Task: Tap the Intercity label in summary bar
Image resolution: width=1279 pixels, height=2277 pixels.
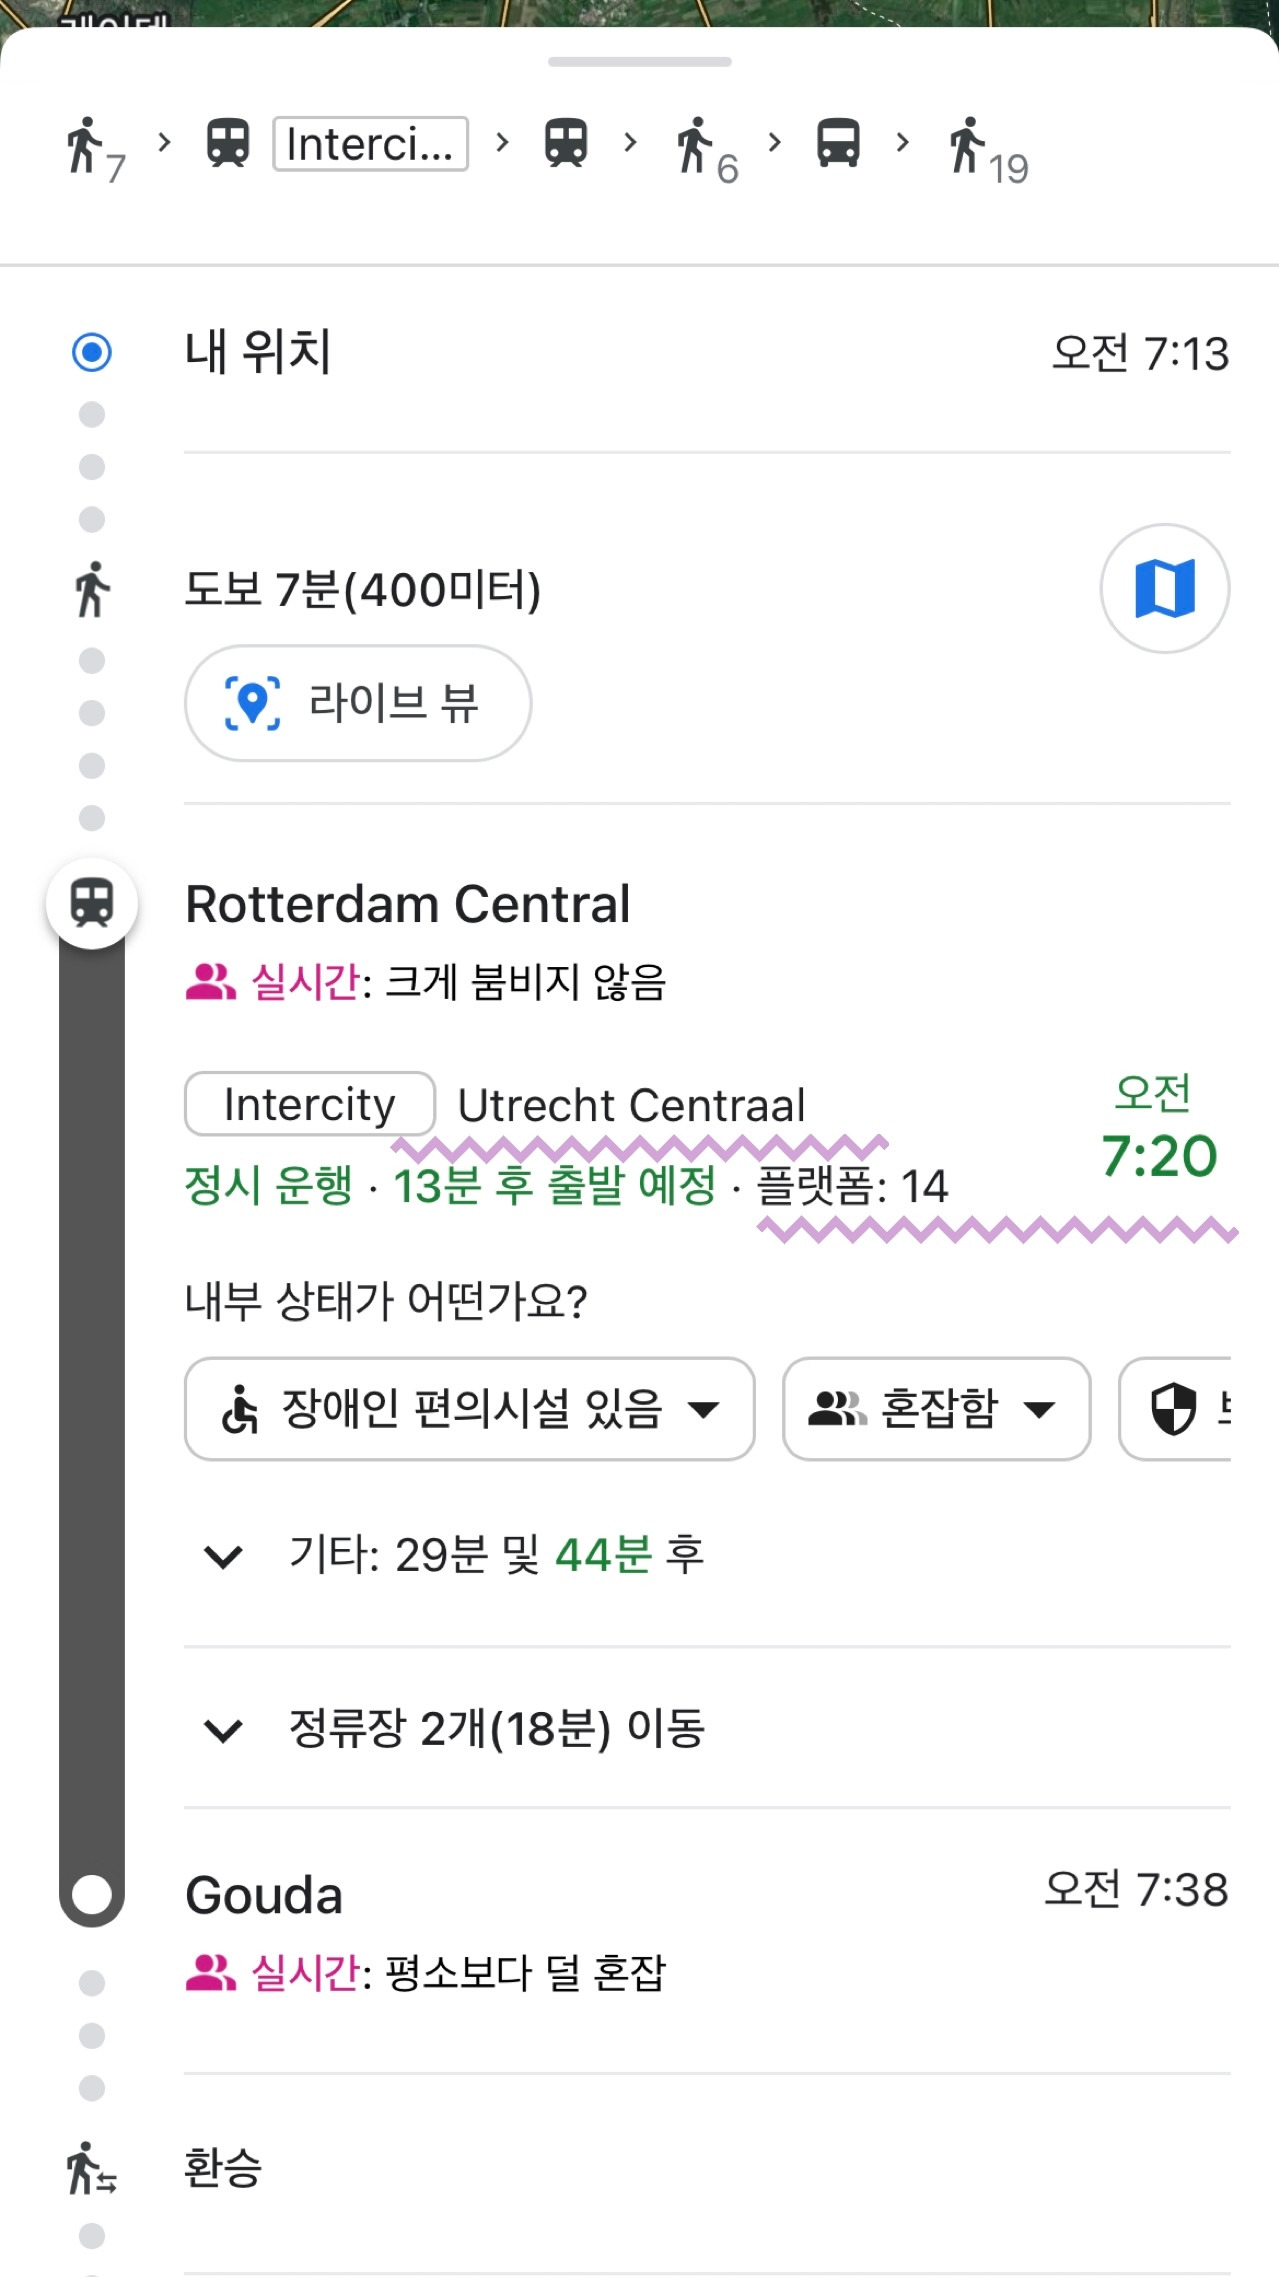Action: [x=370, y=144]
